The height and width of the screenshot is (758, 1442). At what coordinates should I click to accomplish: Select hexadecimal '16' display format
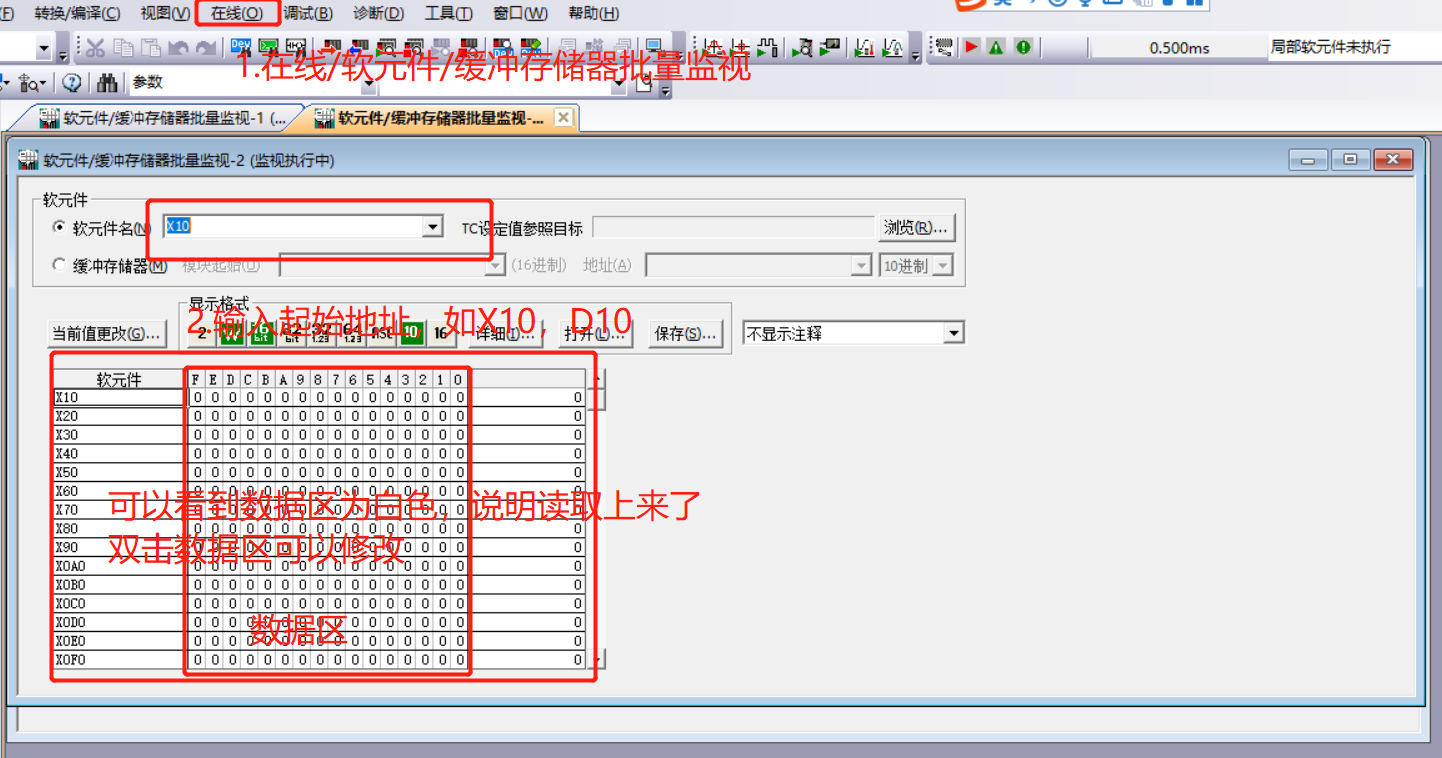[x=441, y=334]
